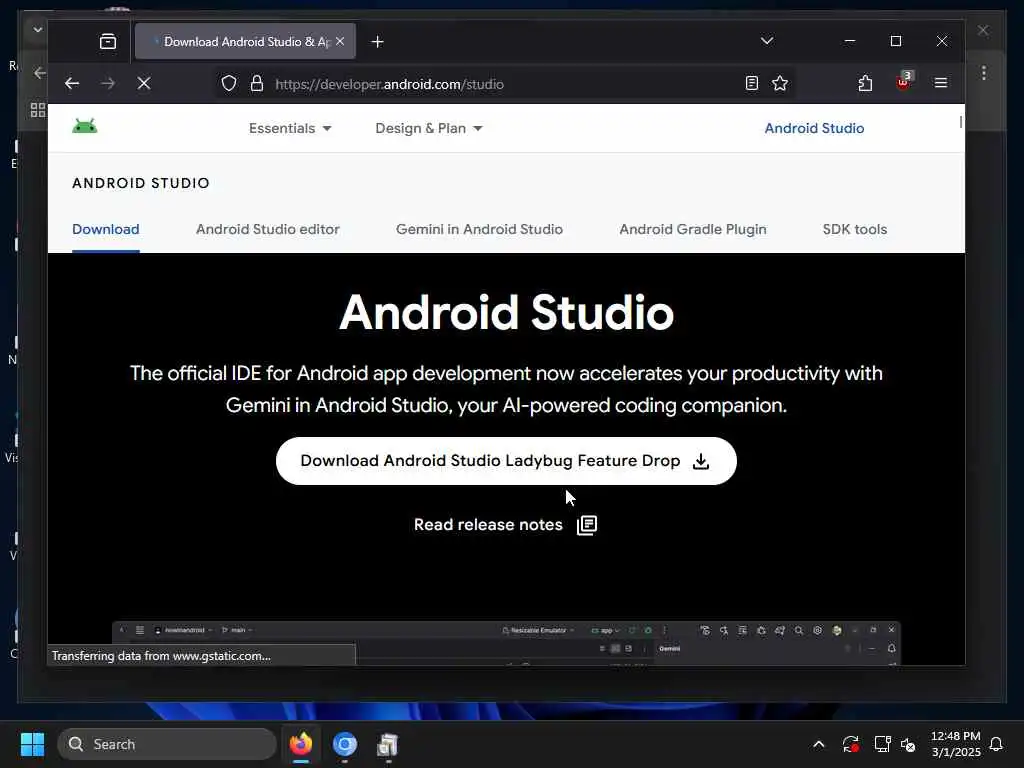The width and height of the screenshot is (1024, 768).
Task: Expand the Essentials dropdown menu
Action: click(x=290, y=128)
